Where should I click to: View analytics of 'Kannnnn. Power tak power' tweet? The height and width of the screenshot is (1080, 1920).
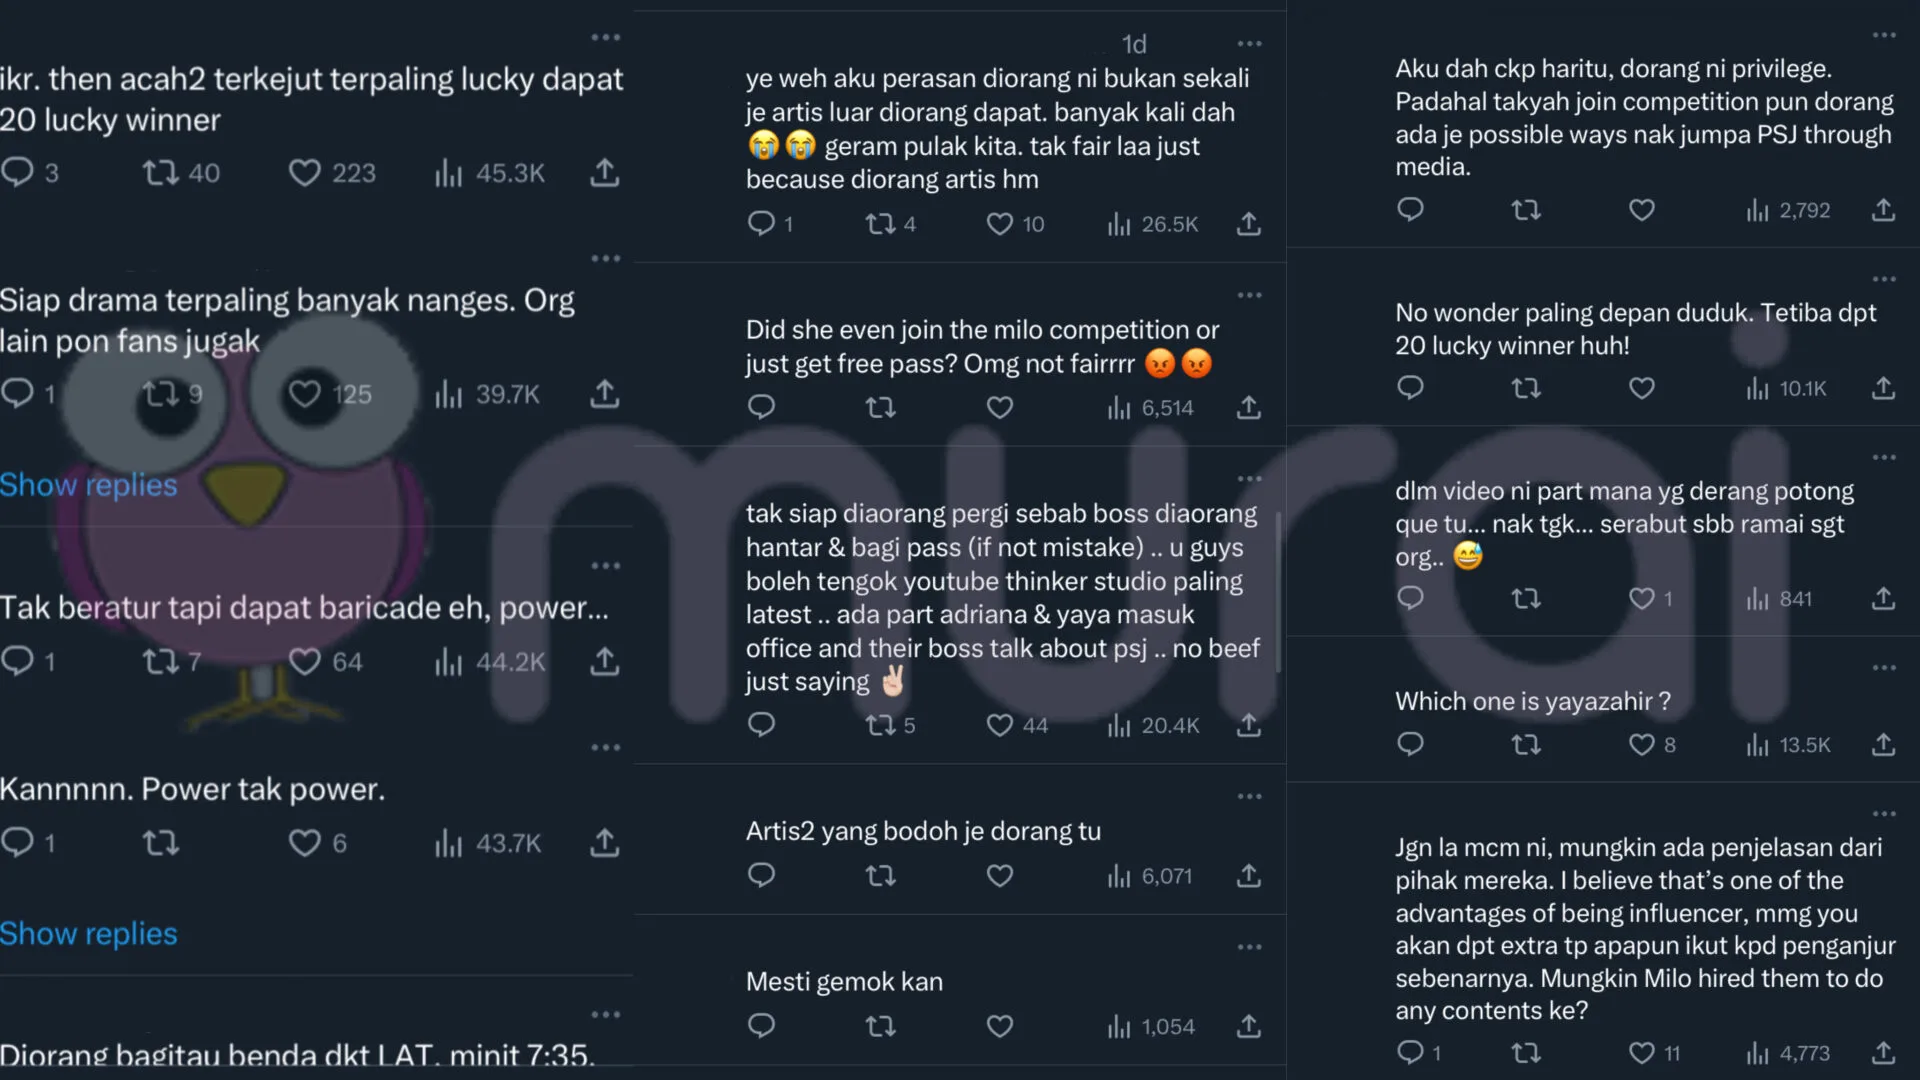pos(449,844)
